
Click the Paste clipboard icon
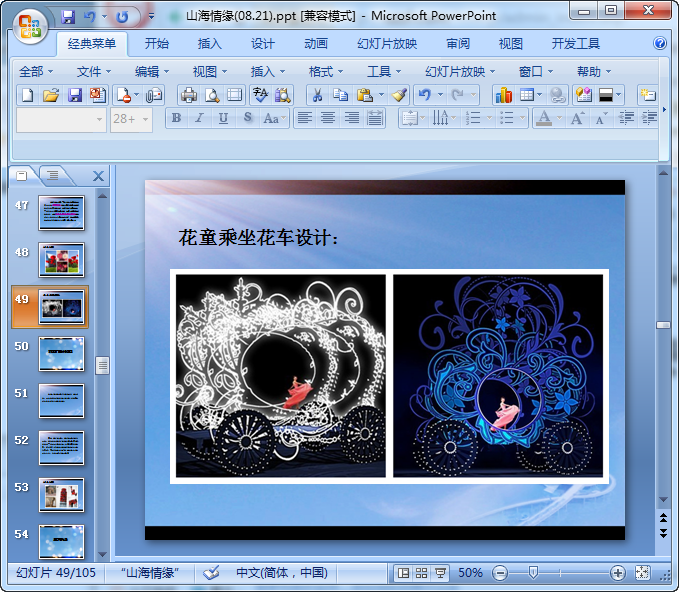[365, 95]
